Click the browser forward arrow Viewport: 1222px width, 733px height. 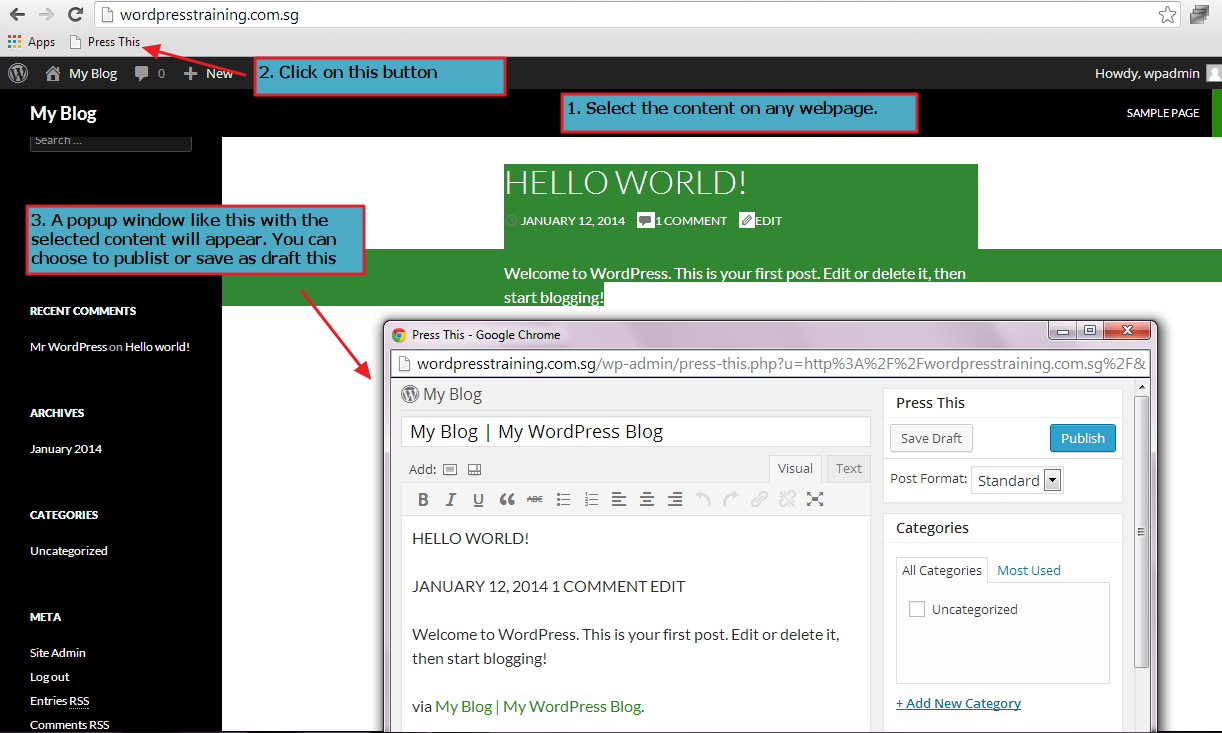tap(46, 15)
